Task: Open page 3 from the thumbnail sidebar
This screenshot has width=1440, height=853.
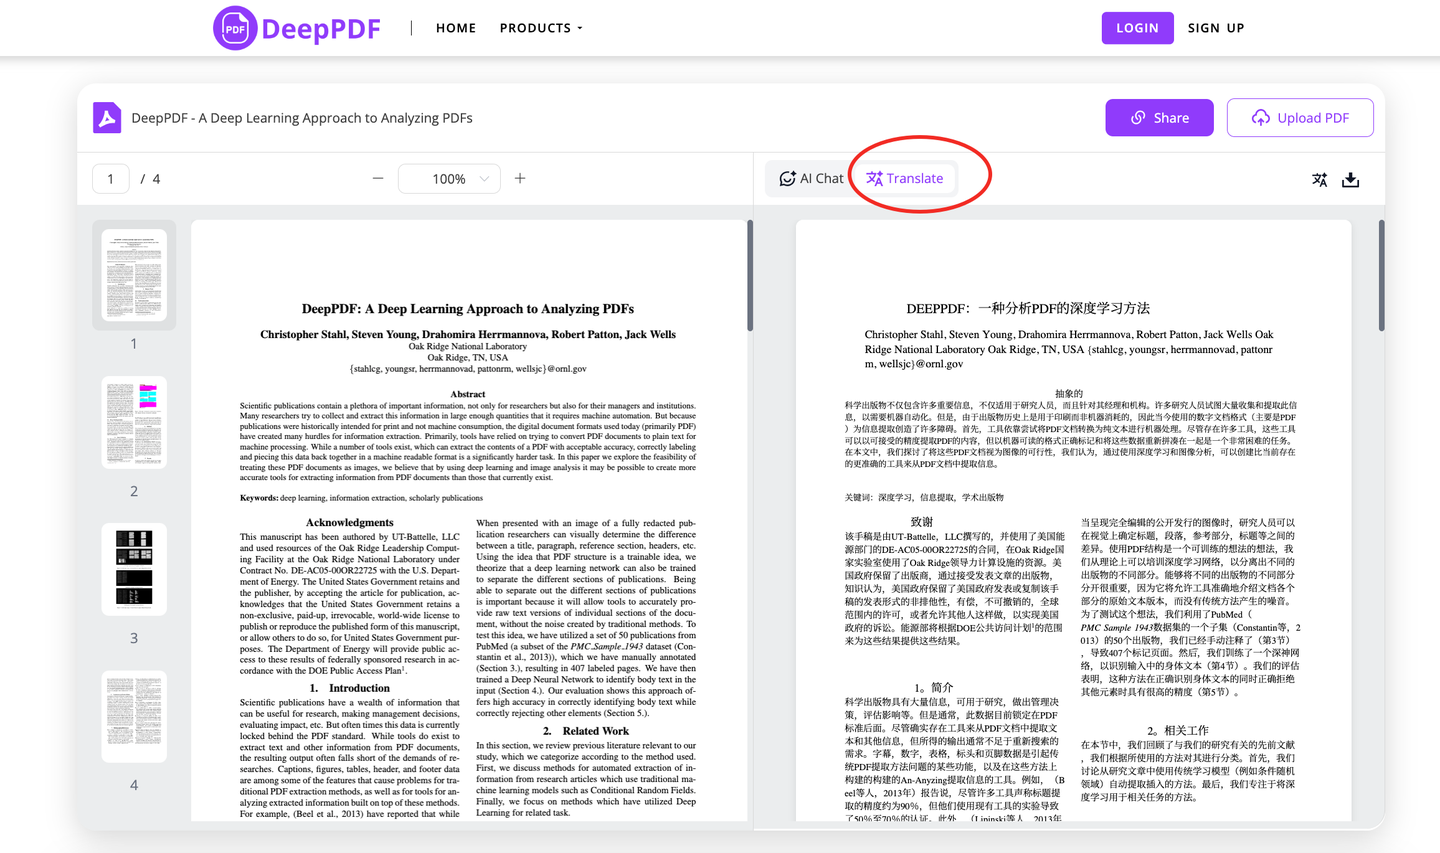Action: point(134,569)
